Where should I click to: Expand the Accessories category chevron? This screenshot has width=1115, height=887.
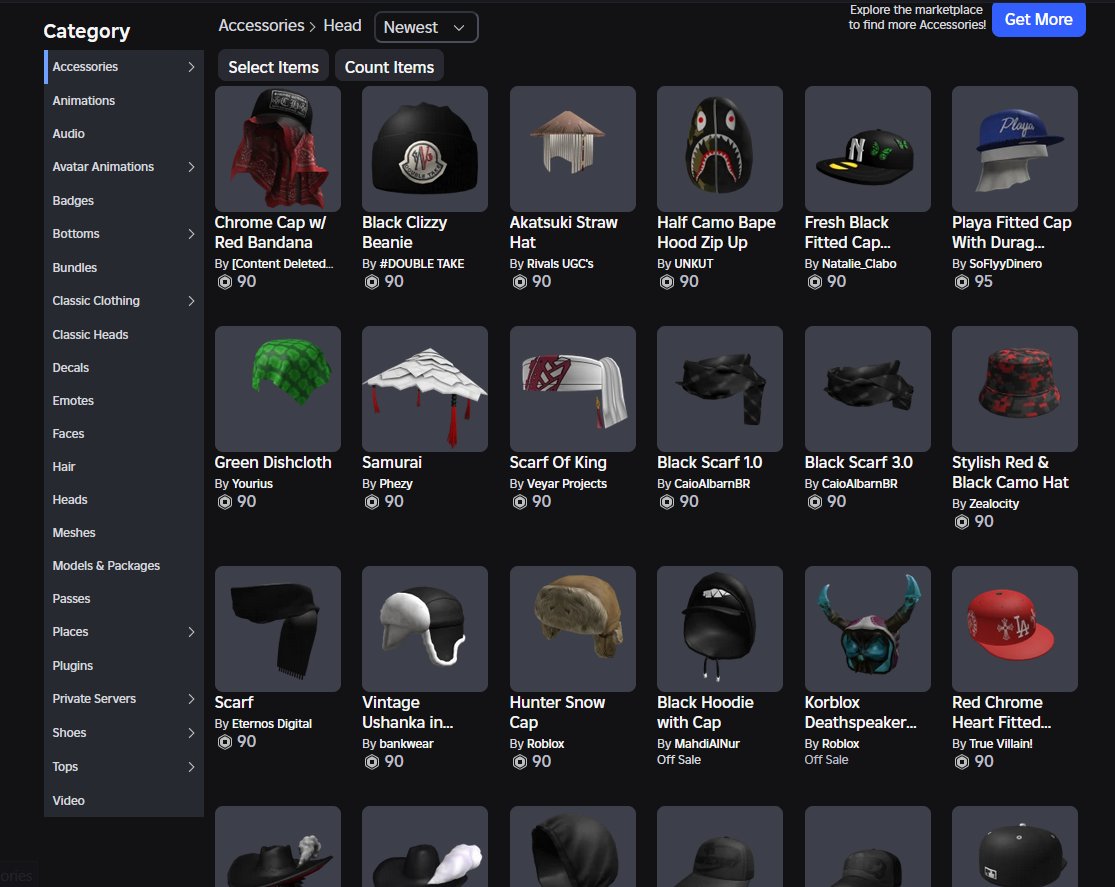coord(191,67)
